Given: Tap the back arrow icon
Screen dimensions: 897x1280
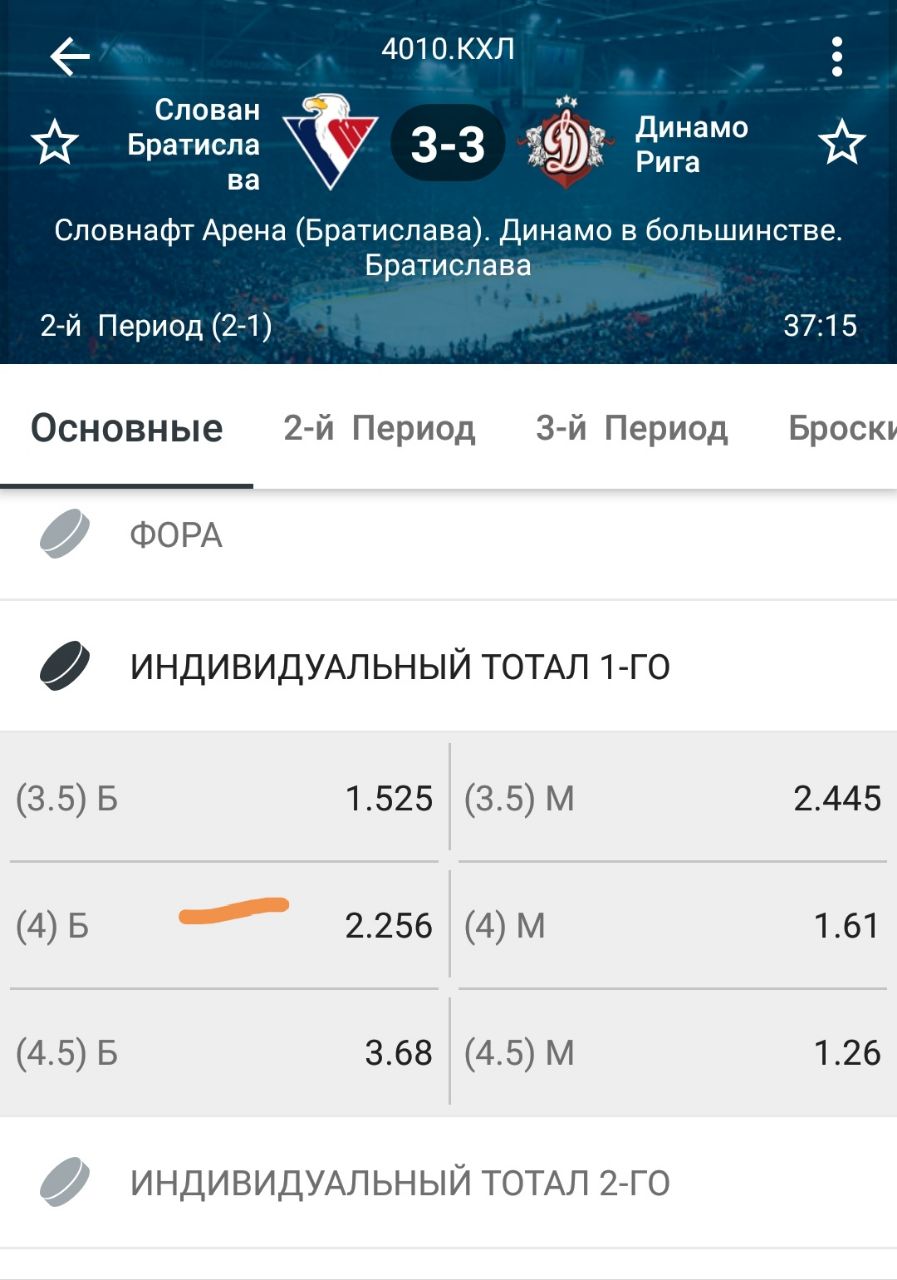Looking at the screenshot, I should [x=70, y=57].
